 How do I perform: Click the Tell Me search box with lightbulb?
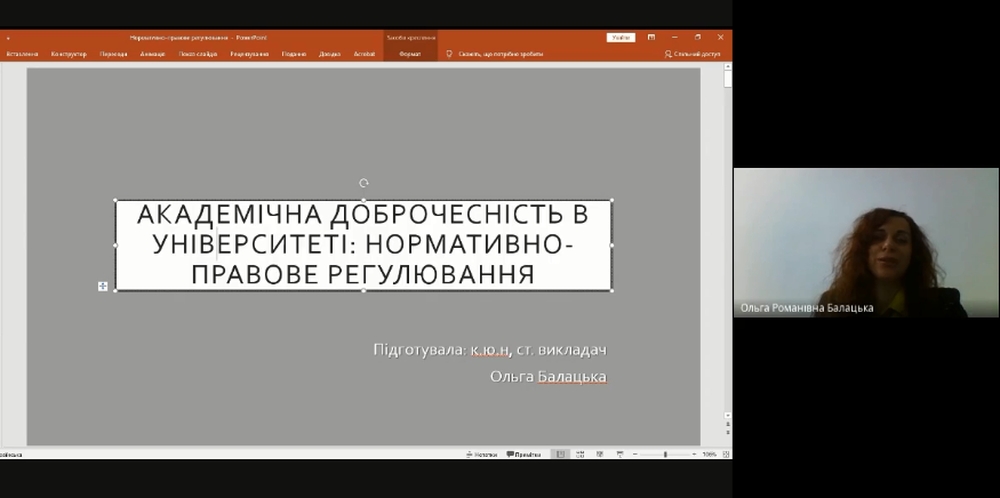click(495, 54)
